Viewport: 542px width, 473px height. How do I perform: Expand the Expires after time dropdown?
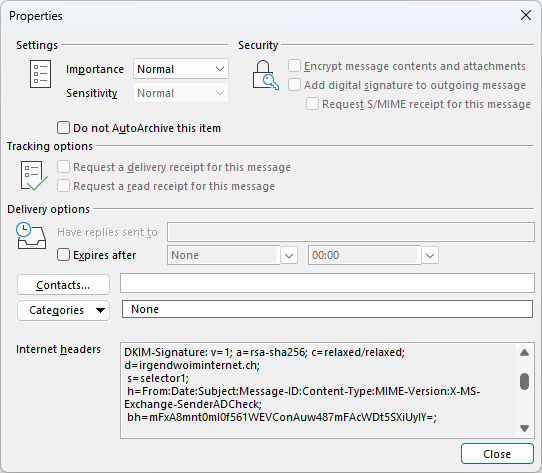point(430,256)
